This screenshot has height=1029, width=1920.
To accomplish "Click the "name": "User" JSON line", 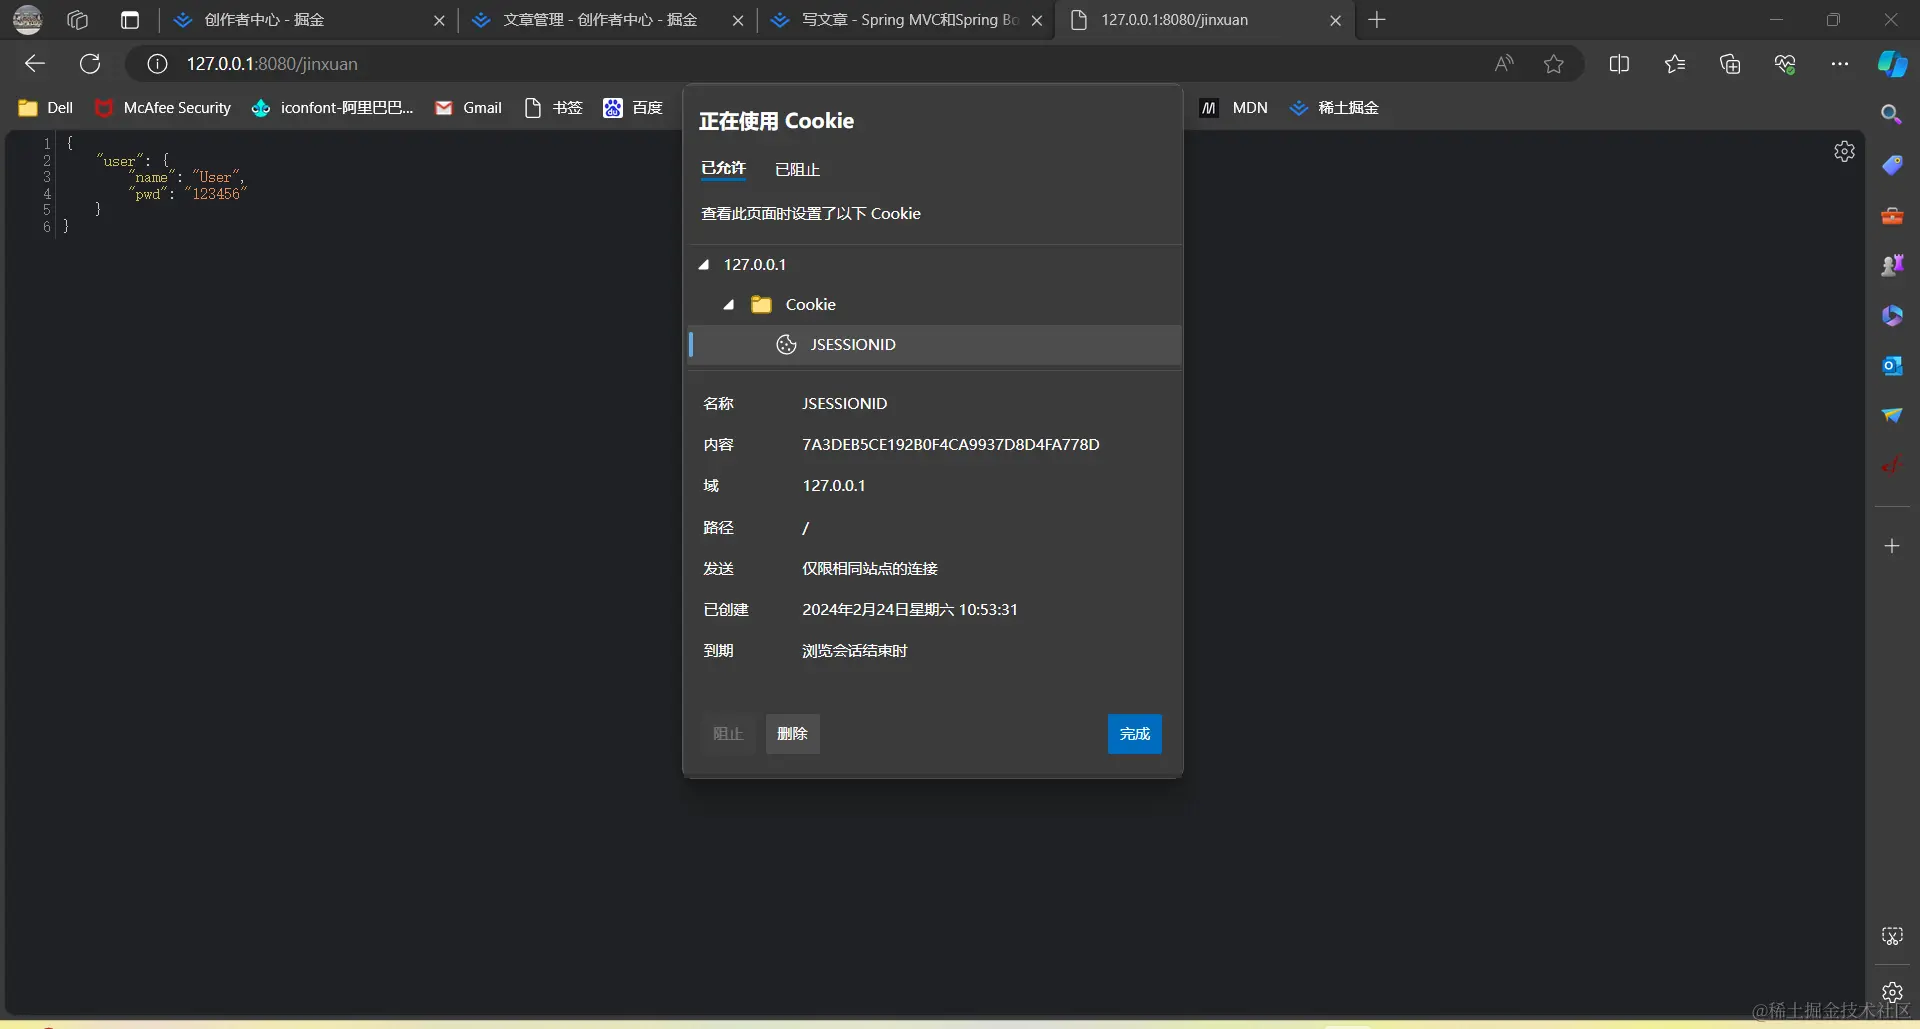I will (x=187, y=177).
